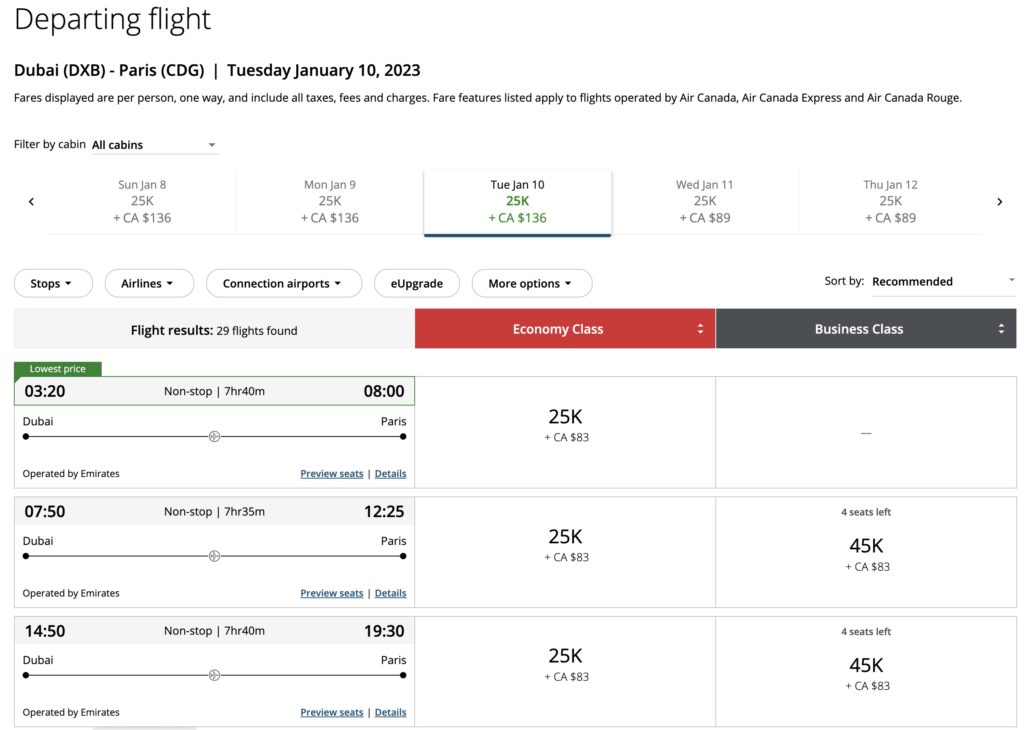Open the Airlines filter dropdown
1024x730 pixels.
coord(148,284)
